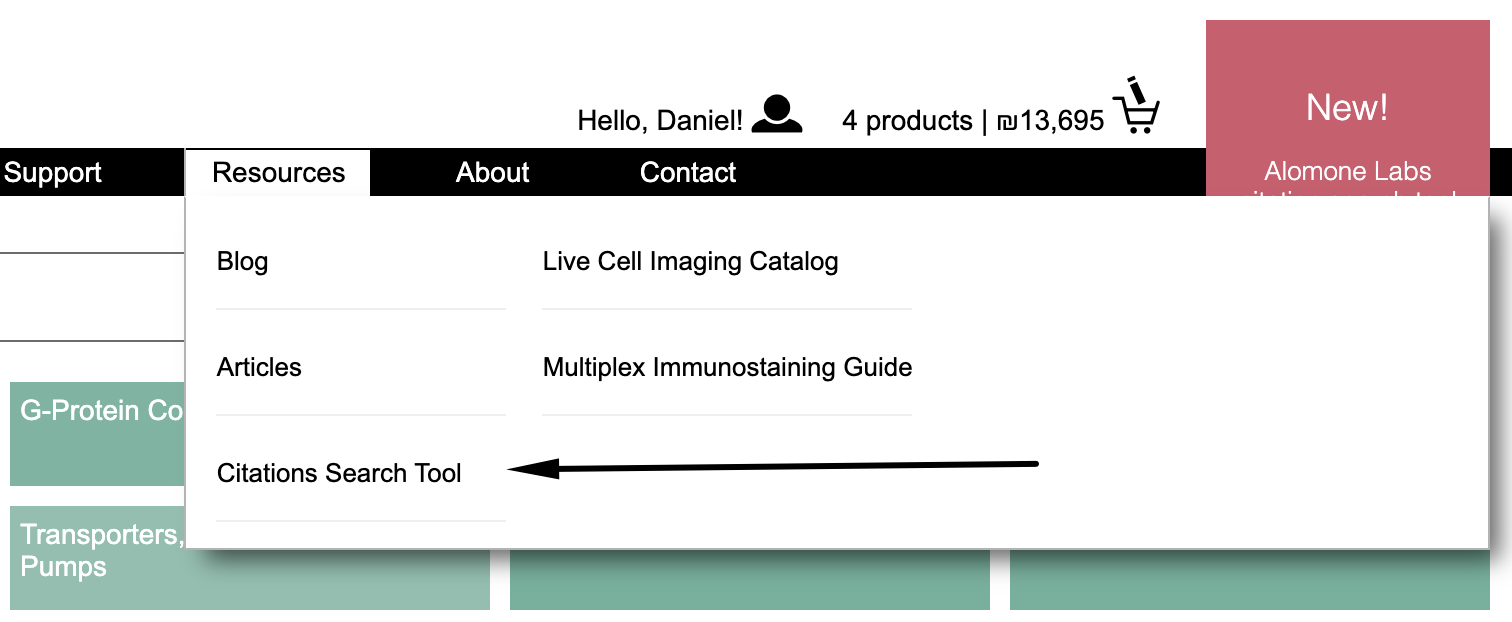Open the shopping cart icon

(x=1136, y=107)
